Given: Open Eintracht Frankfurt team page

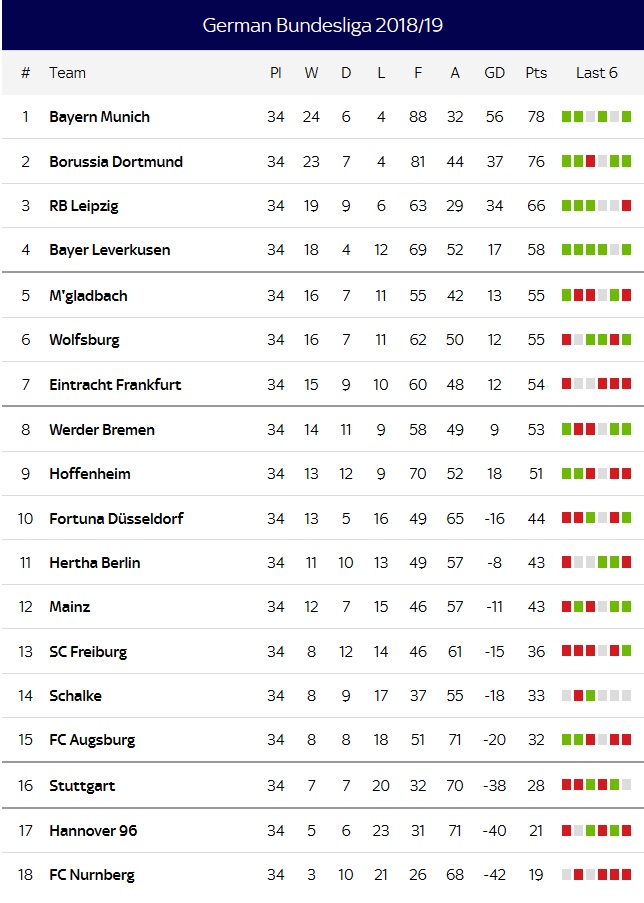Looking at the screenshot, I should click(115, 385).
